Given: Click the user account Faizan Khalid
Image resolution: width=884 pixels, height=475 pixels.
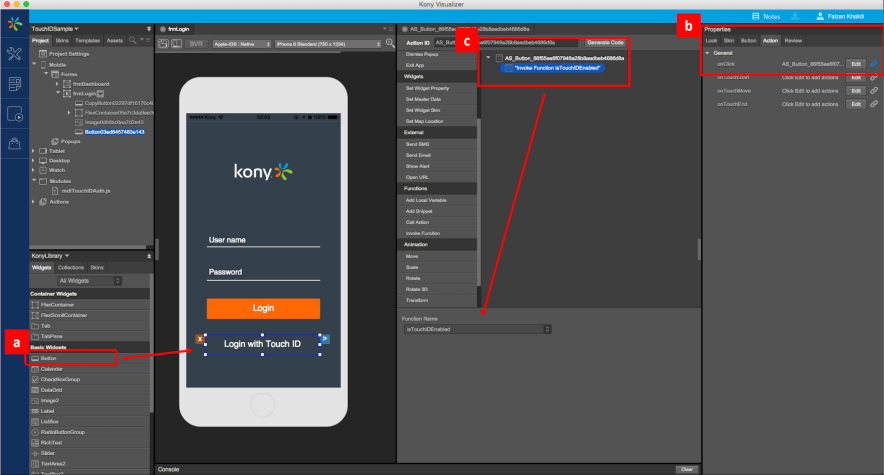Looking at the screenshot, I should pos(840,16).
